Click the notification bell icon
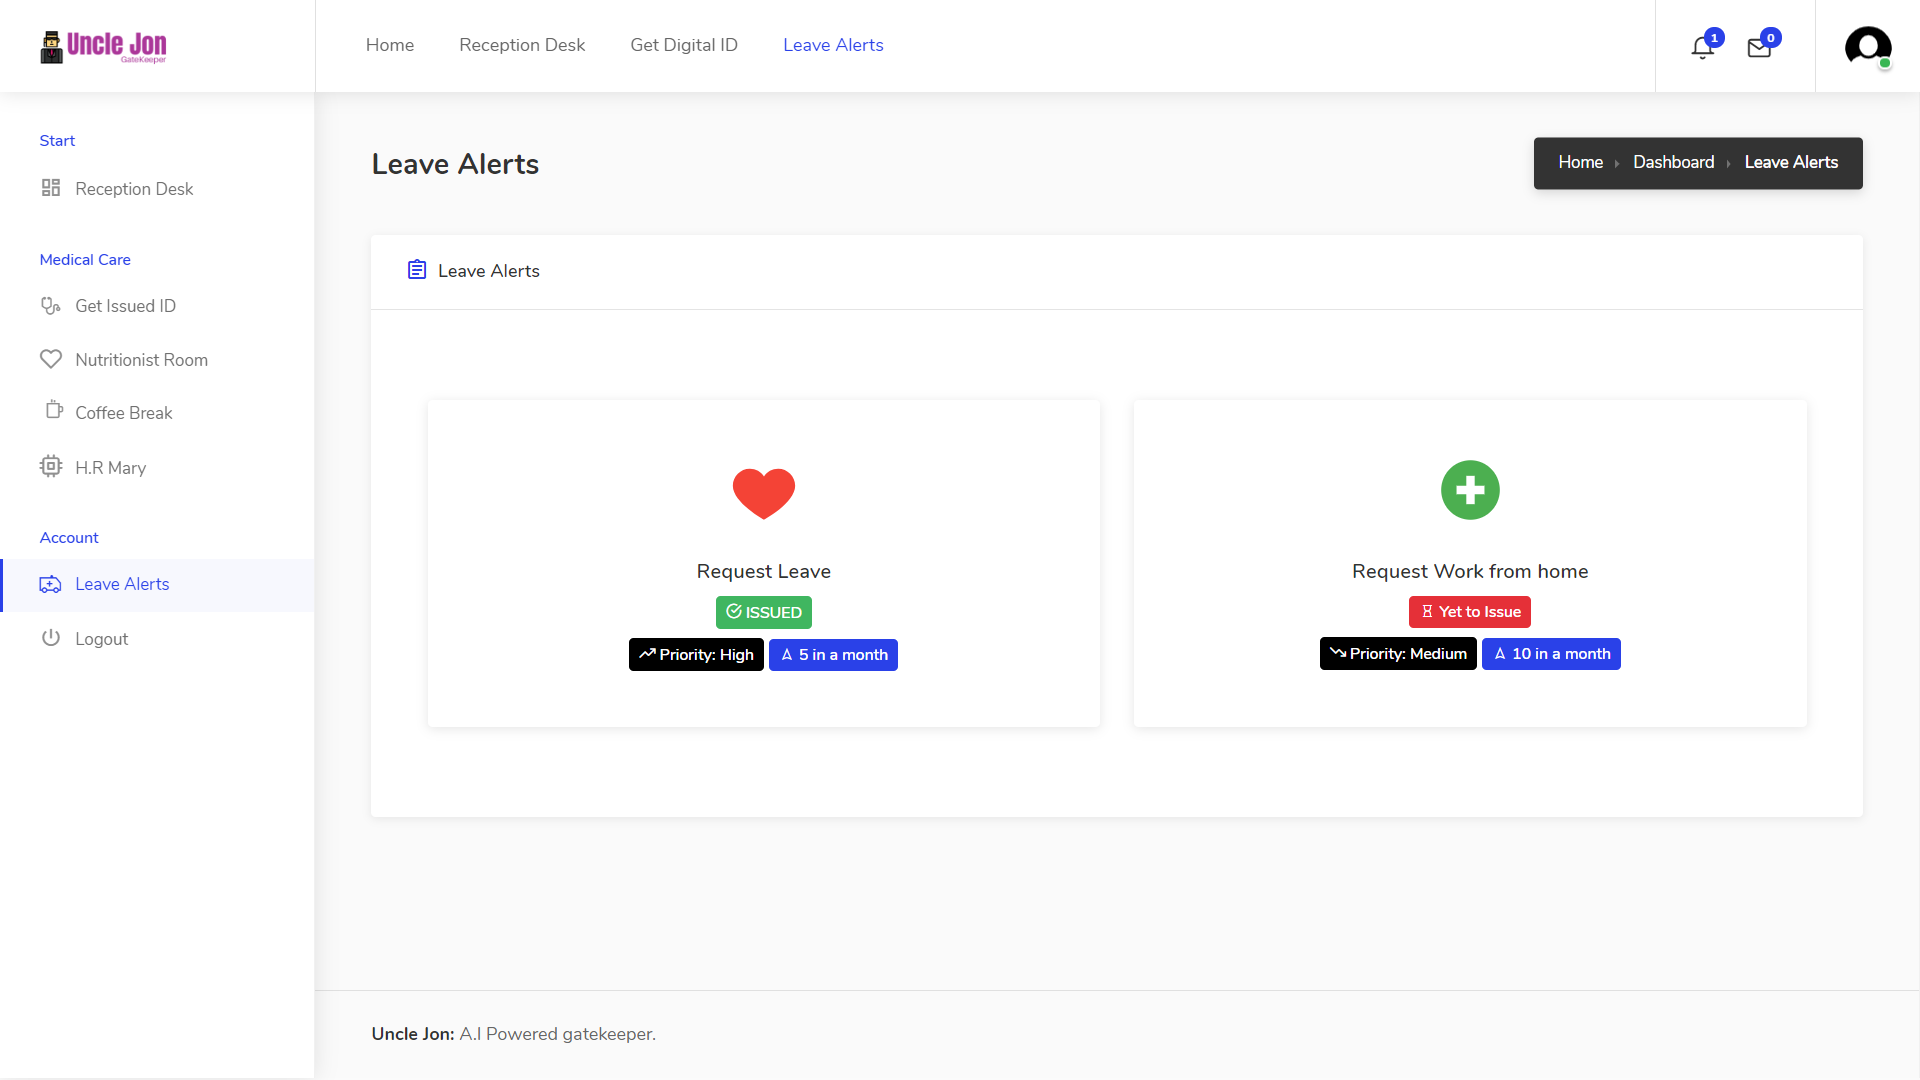The image size is (1920, 1080). pyautogui.click(x=1702, y=47)
